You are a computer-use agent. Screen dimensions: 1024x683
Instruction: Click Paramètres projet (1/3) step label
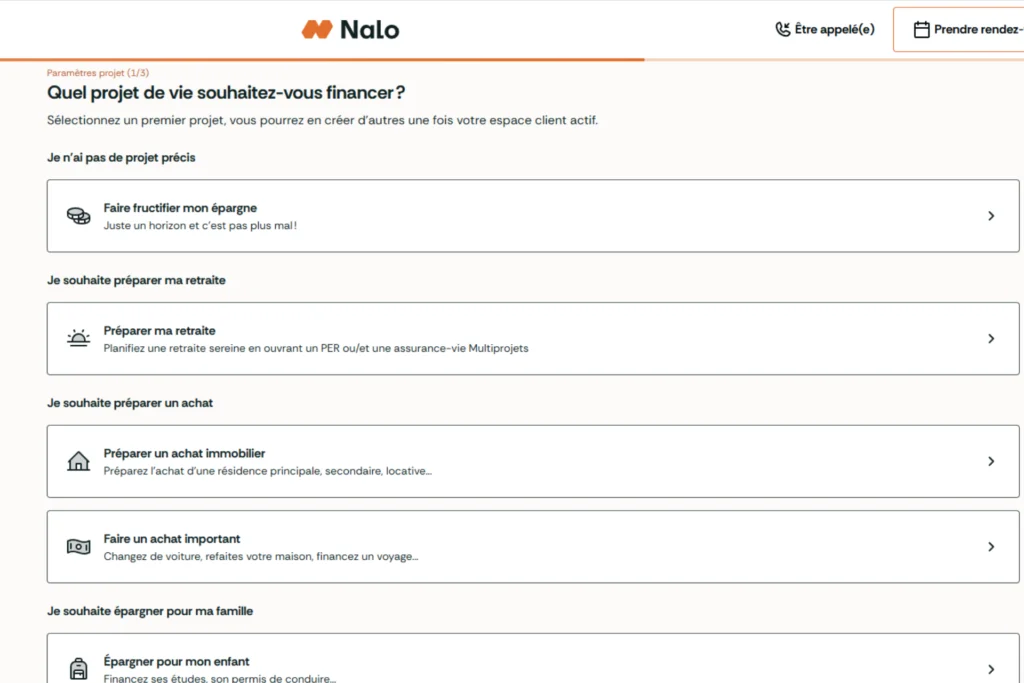pyautogui.click(x=98, y=72)
